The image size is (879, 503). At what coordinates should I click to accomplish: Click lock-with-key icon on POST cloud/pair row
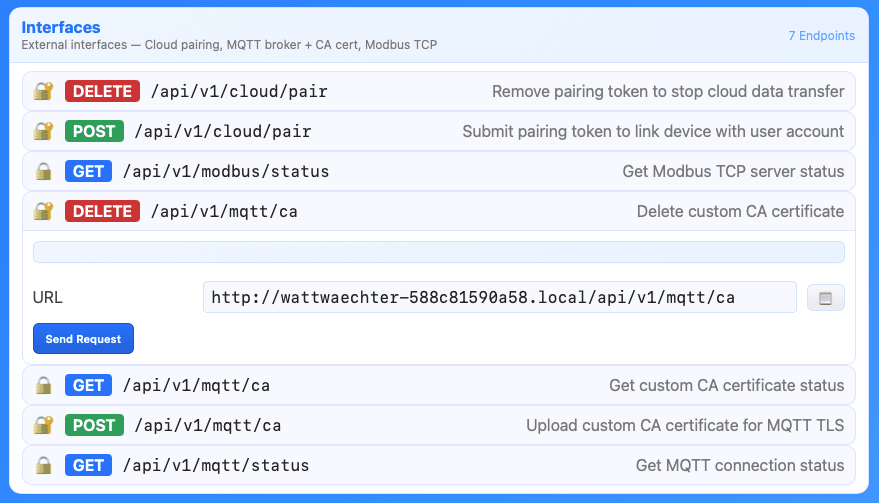click(43, 131)
